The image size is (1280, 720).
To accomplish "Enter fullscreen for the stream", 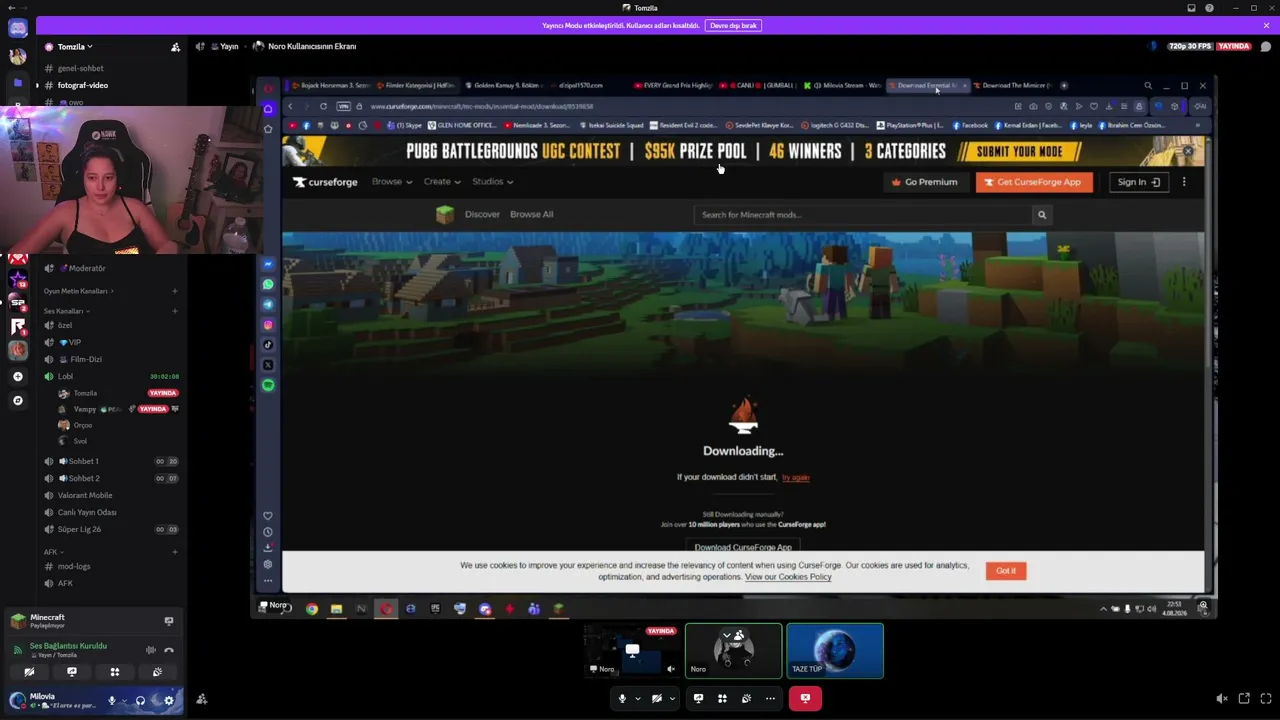I will [1266, 698].
